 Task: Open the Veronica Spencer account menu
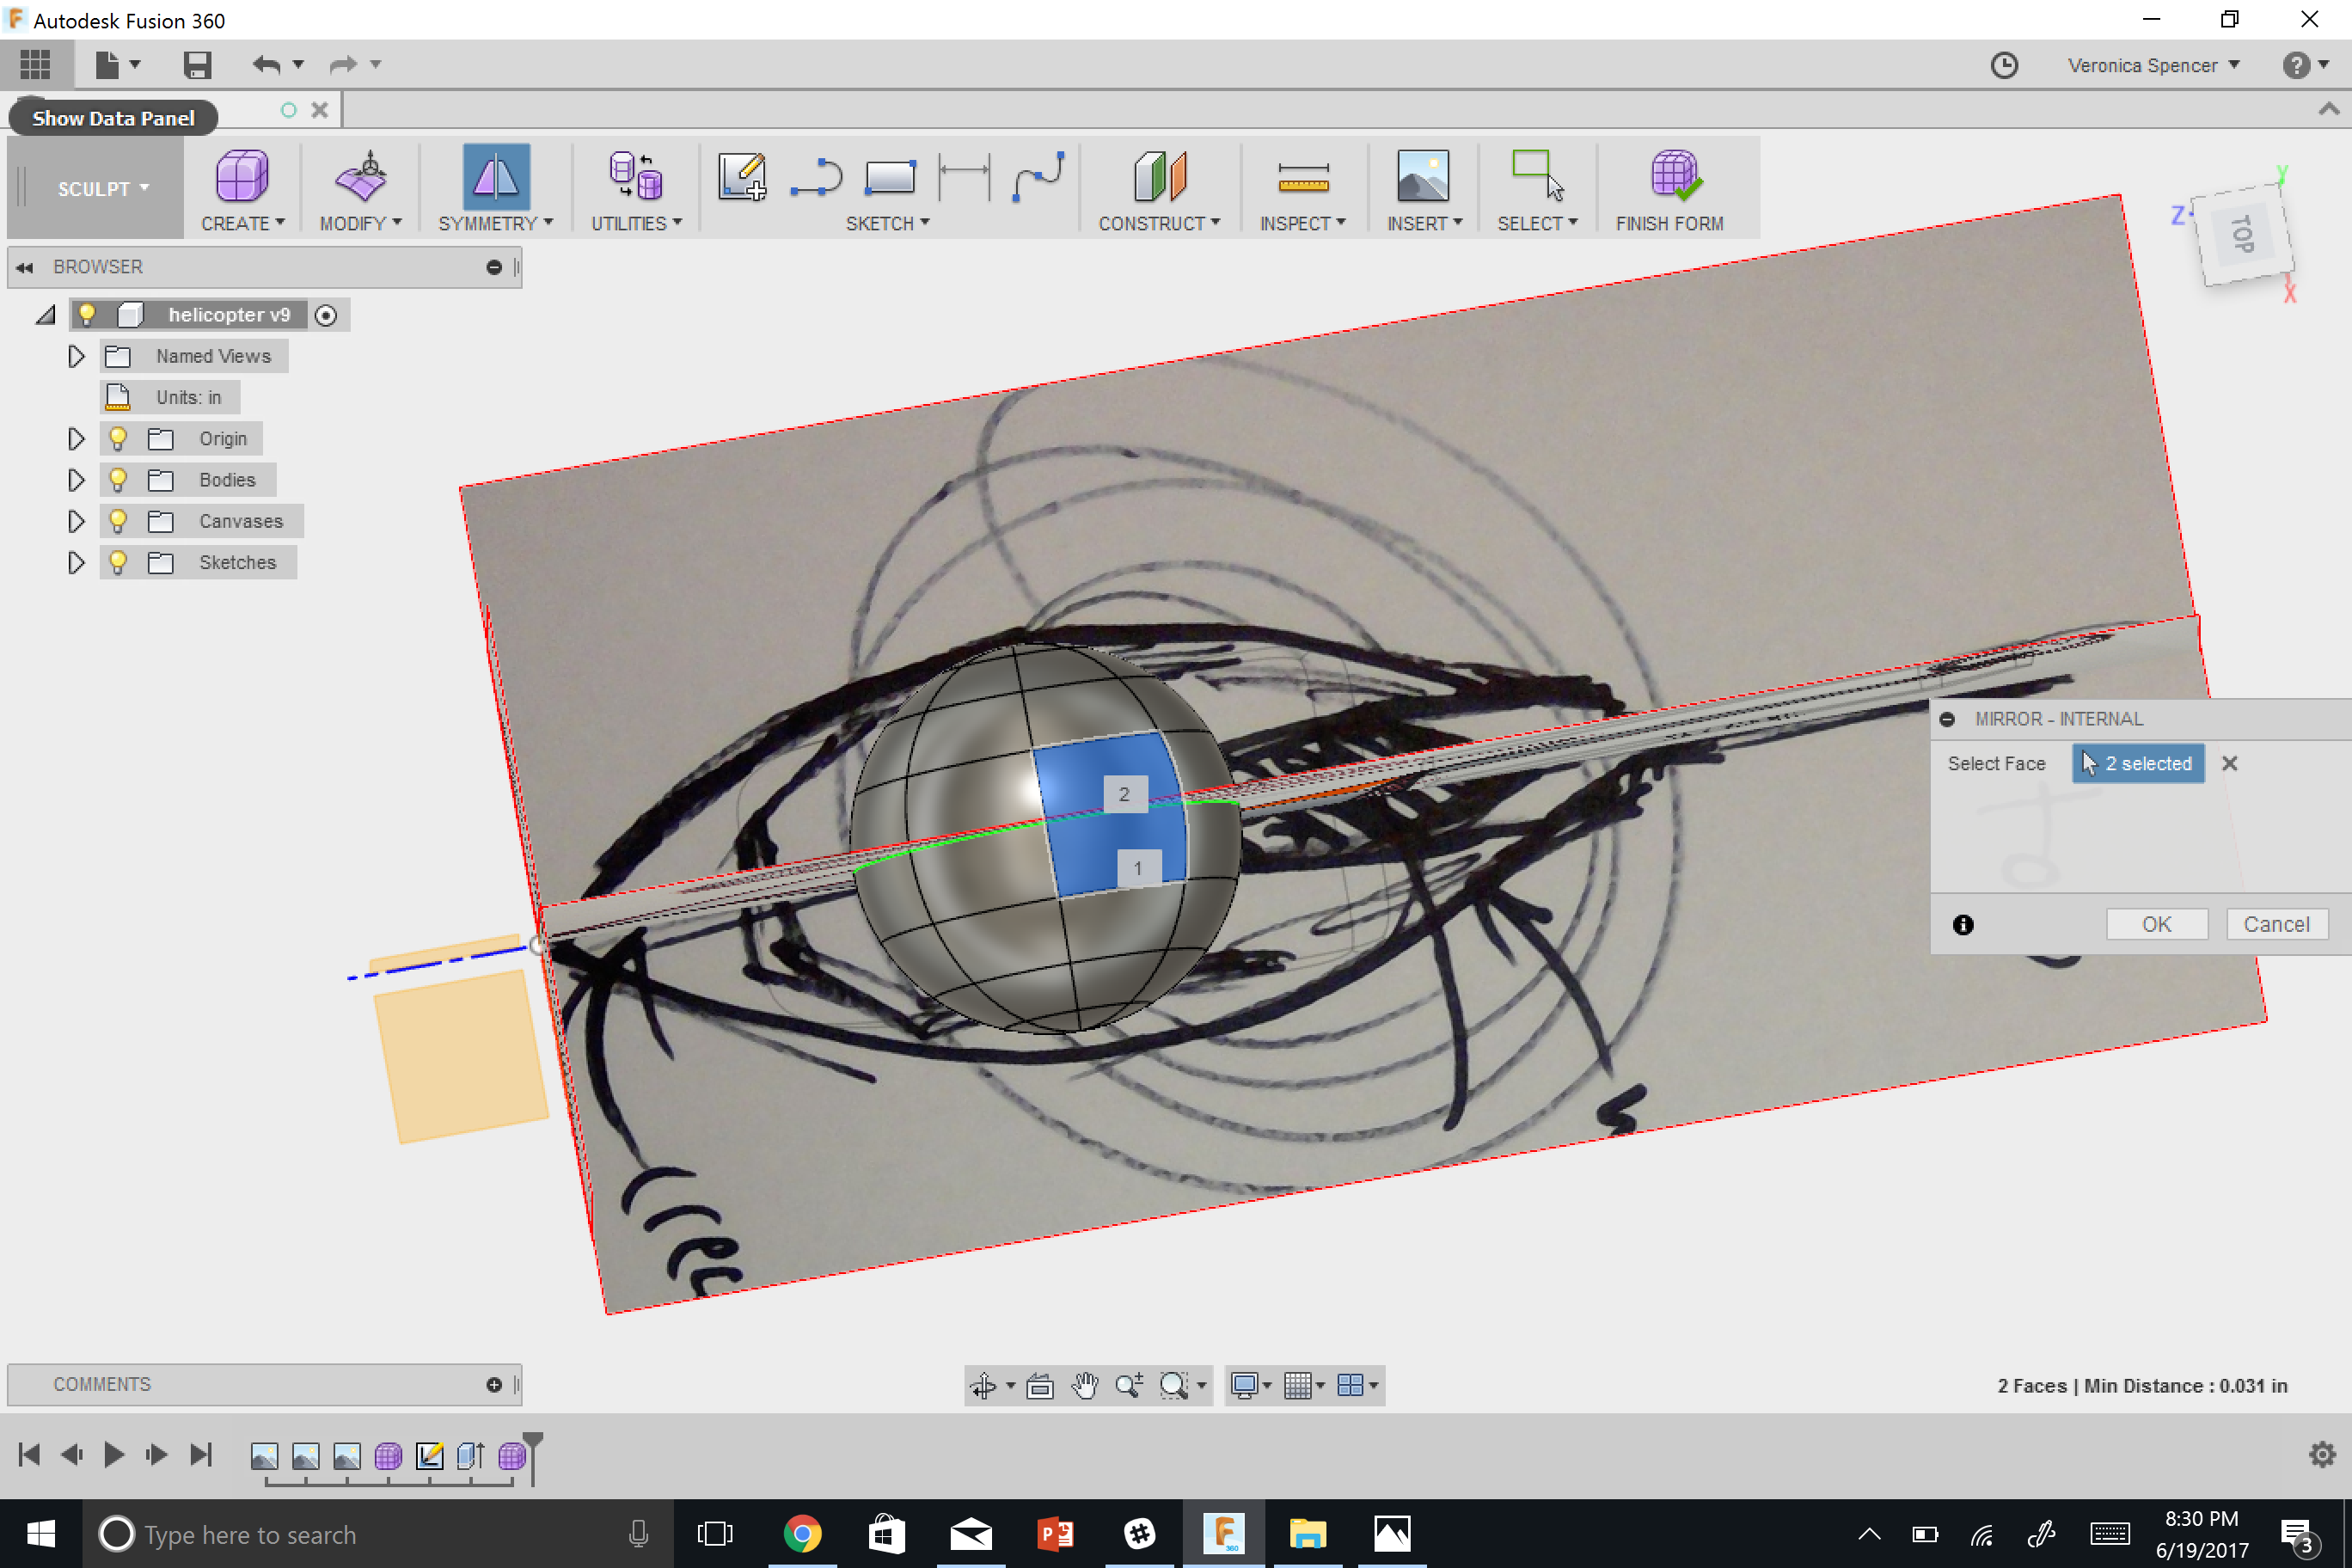[x=2153, y=65]
